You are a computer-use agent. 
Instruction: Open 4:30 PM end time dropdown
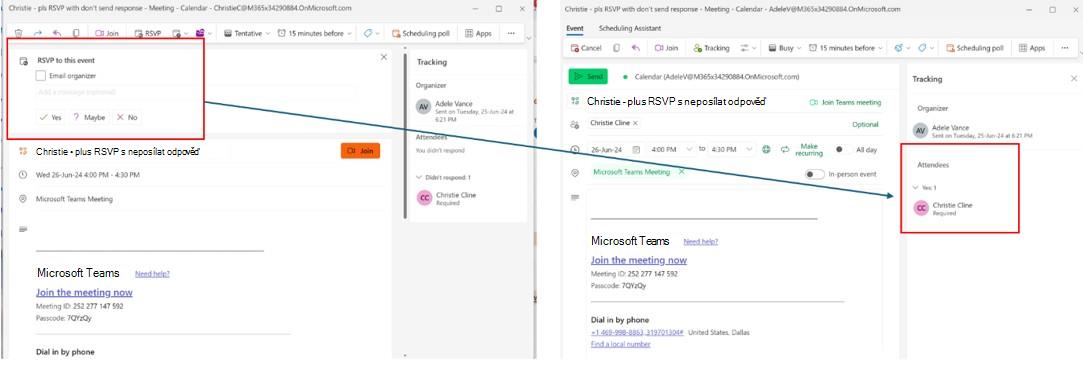[x=732, y=149]
